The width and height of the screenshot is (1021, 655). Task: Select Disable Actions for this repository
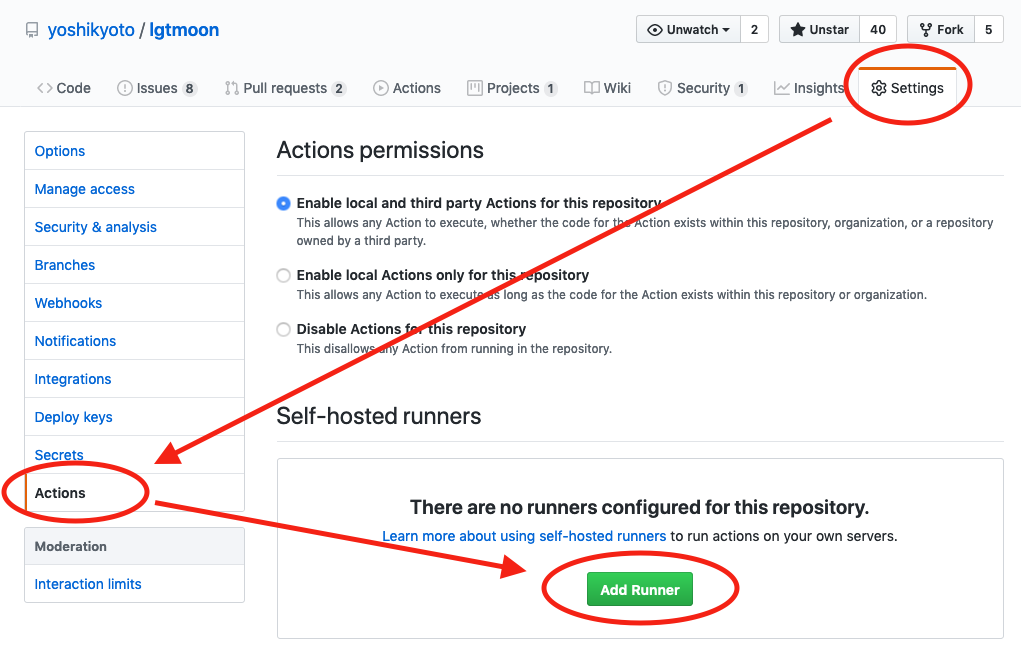point(283,329)
